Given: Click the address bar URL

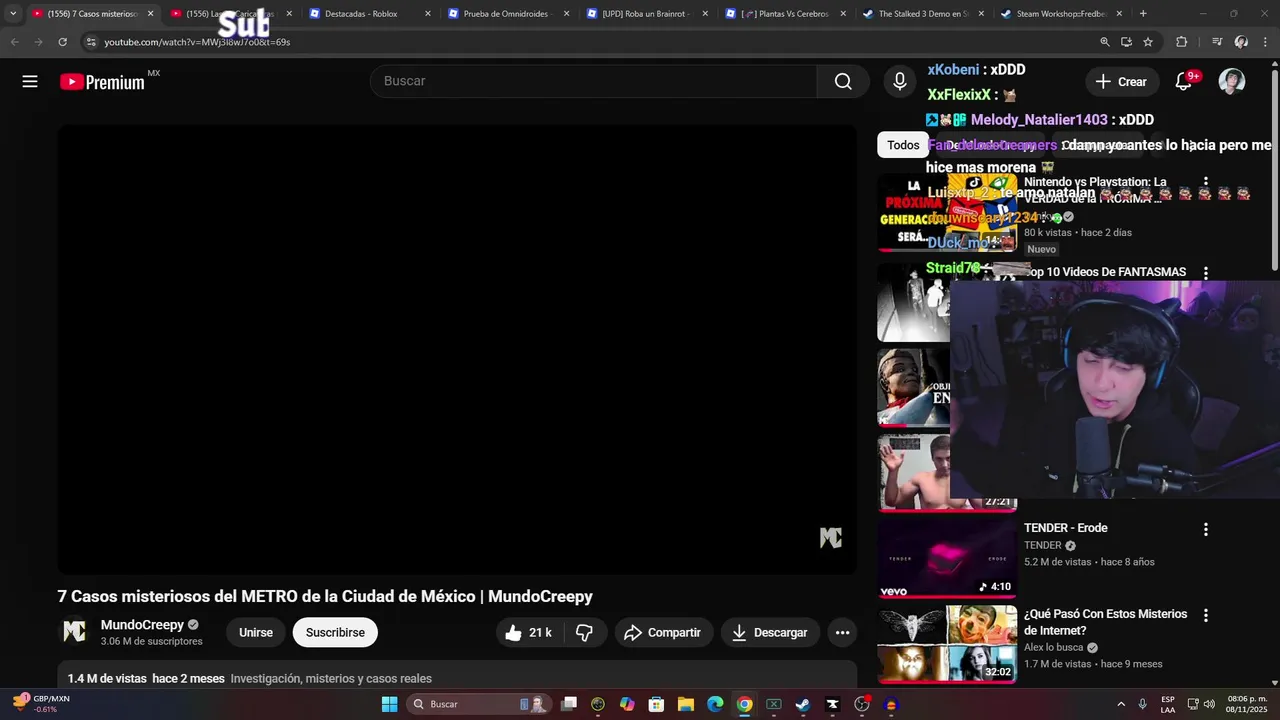Looking at the screenshot, I should click(197, 42).
